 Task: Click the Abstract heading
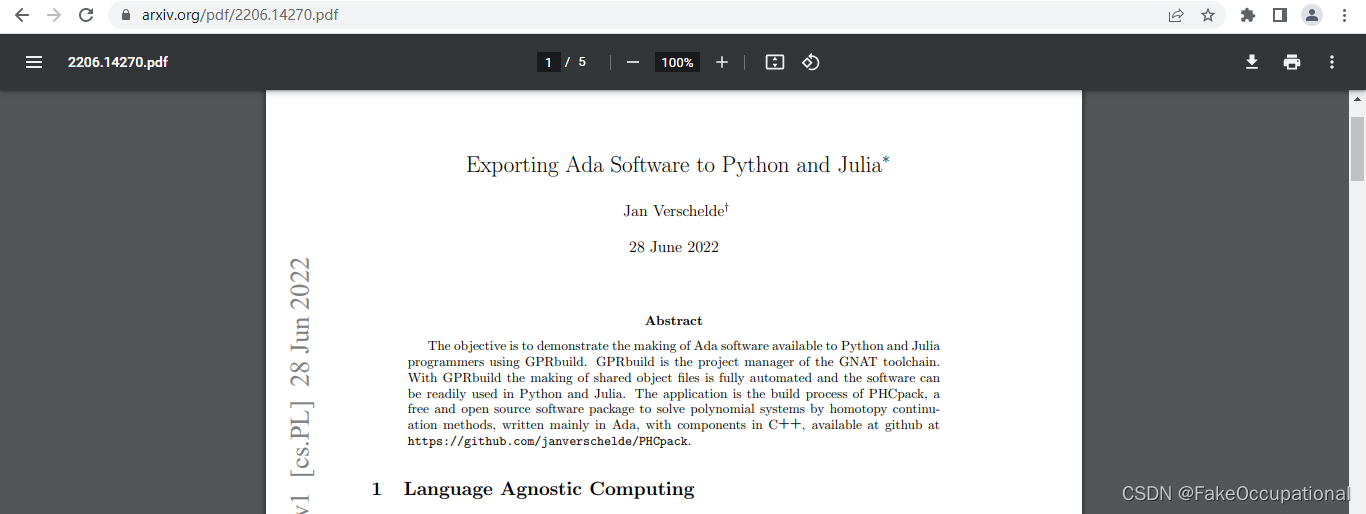pyautogui.click(x=674, y=321)
